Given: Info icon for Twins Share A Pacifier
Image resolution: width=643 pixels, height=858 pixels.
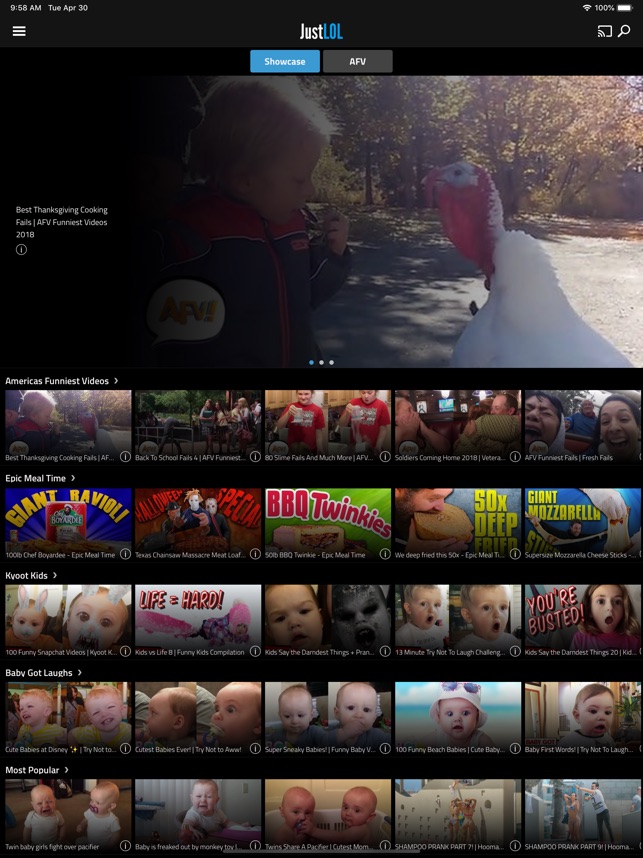Looking at the screenshot, I should coord(385,846).
